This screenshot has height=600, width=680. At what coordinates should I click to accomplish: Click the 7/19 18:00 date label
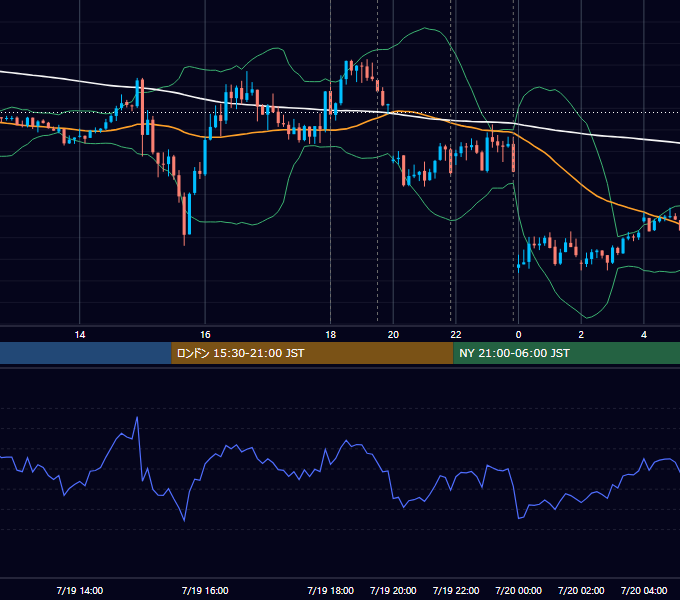point(330,590)
